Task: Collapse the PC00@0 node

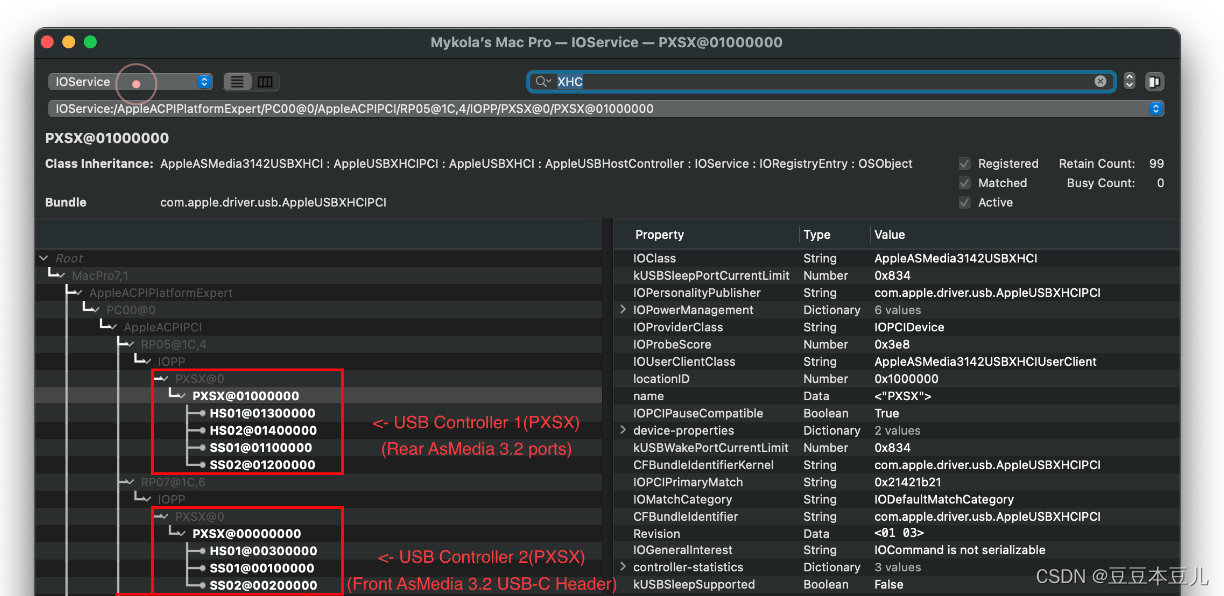Action: click(x=97, y=310)
